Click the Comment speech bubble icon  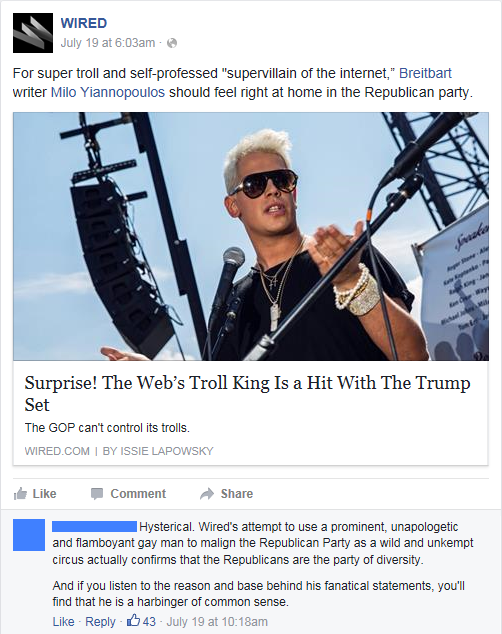pos(97,494)
